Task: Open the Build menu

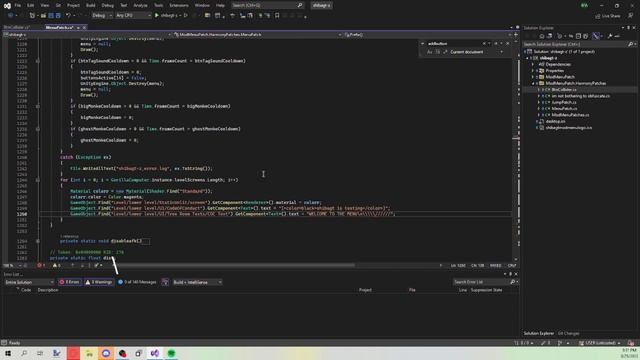Action: pos(91,5)
